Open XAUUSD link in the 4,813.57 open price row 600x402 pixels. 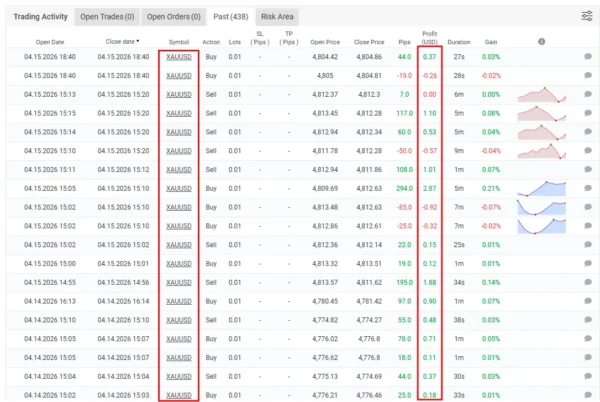179,283
